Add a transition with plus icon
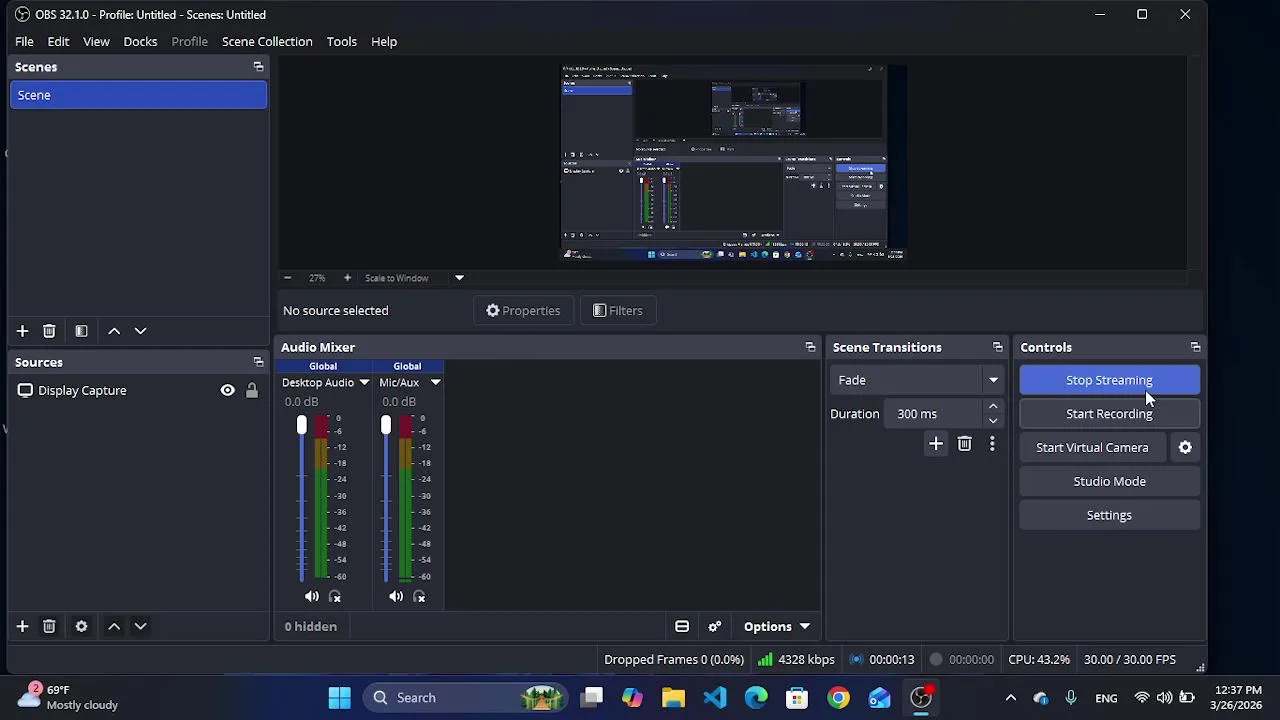The image size is (1280, 720). (x=936, y=444)
